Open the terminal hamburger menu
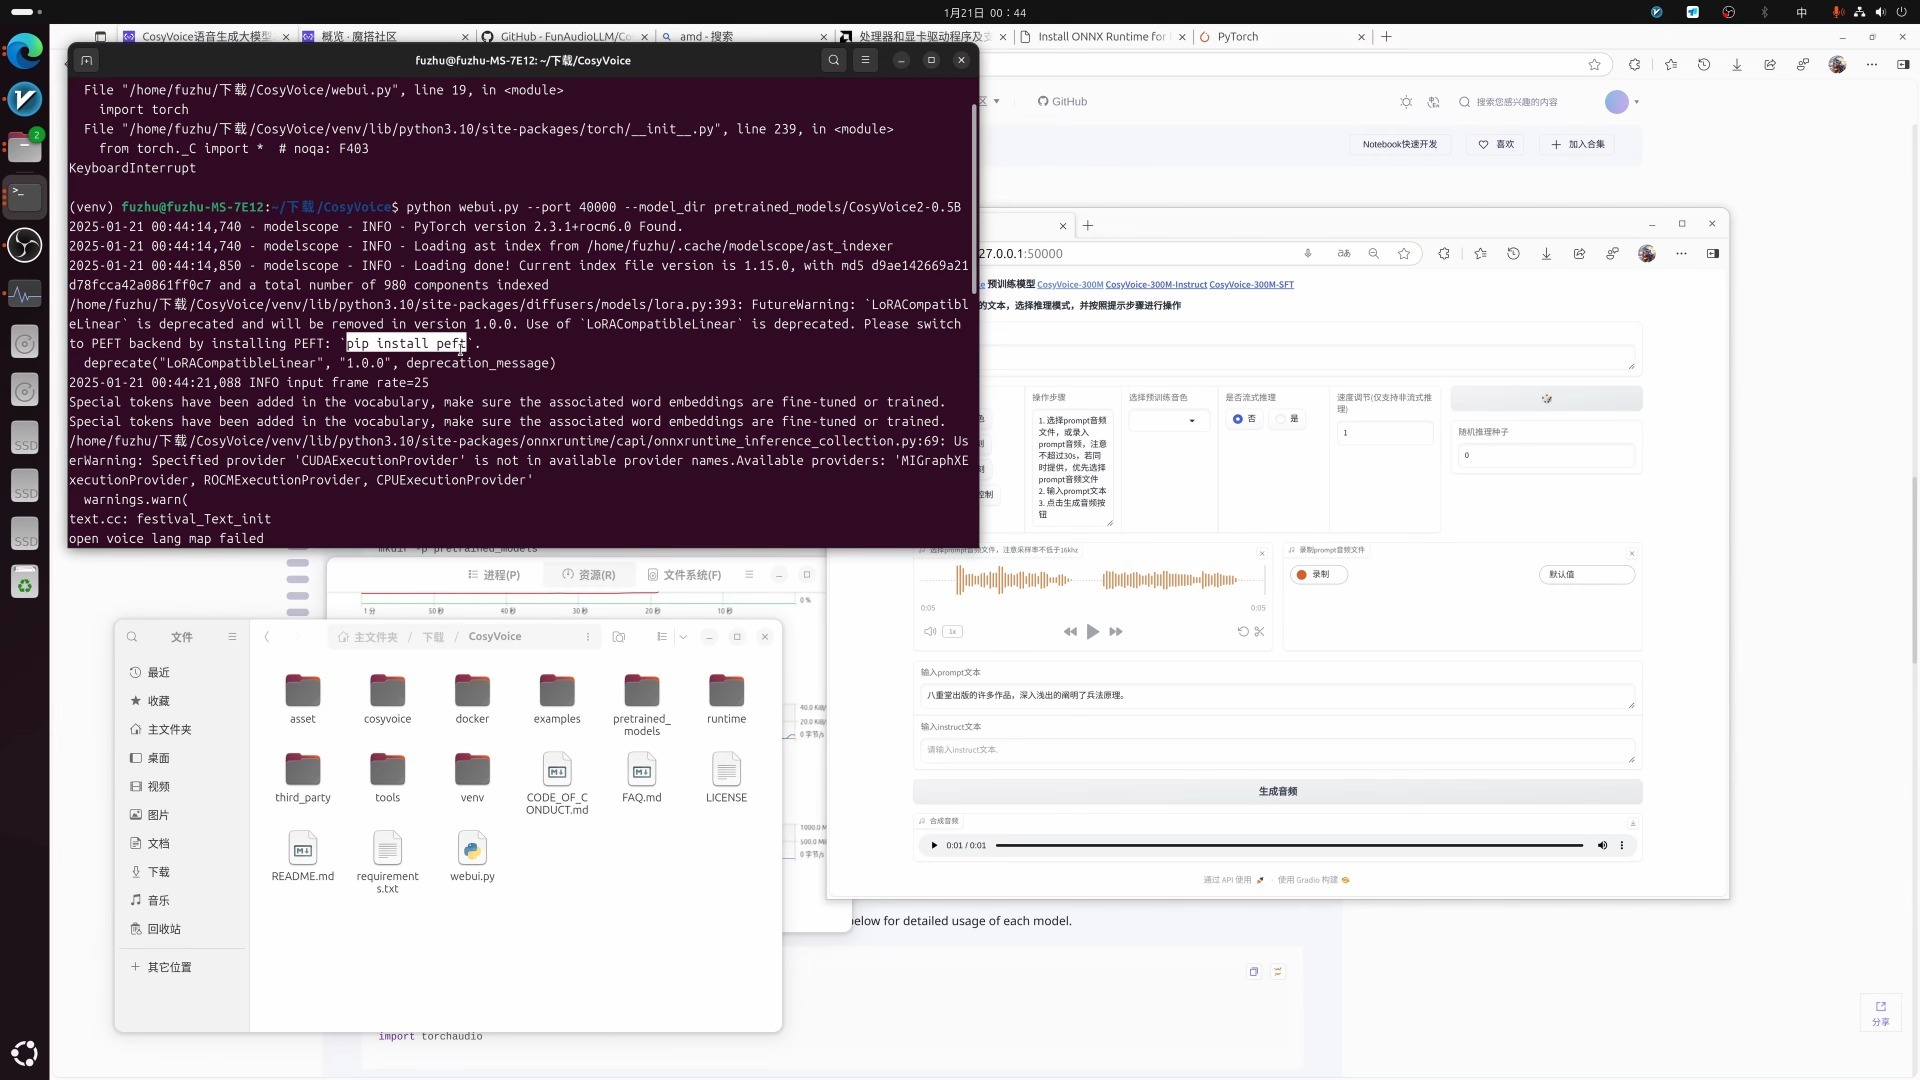The width and height of the screenshot is (1920, 1080). [x=866, y=60]
